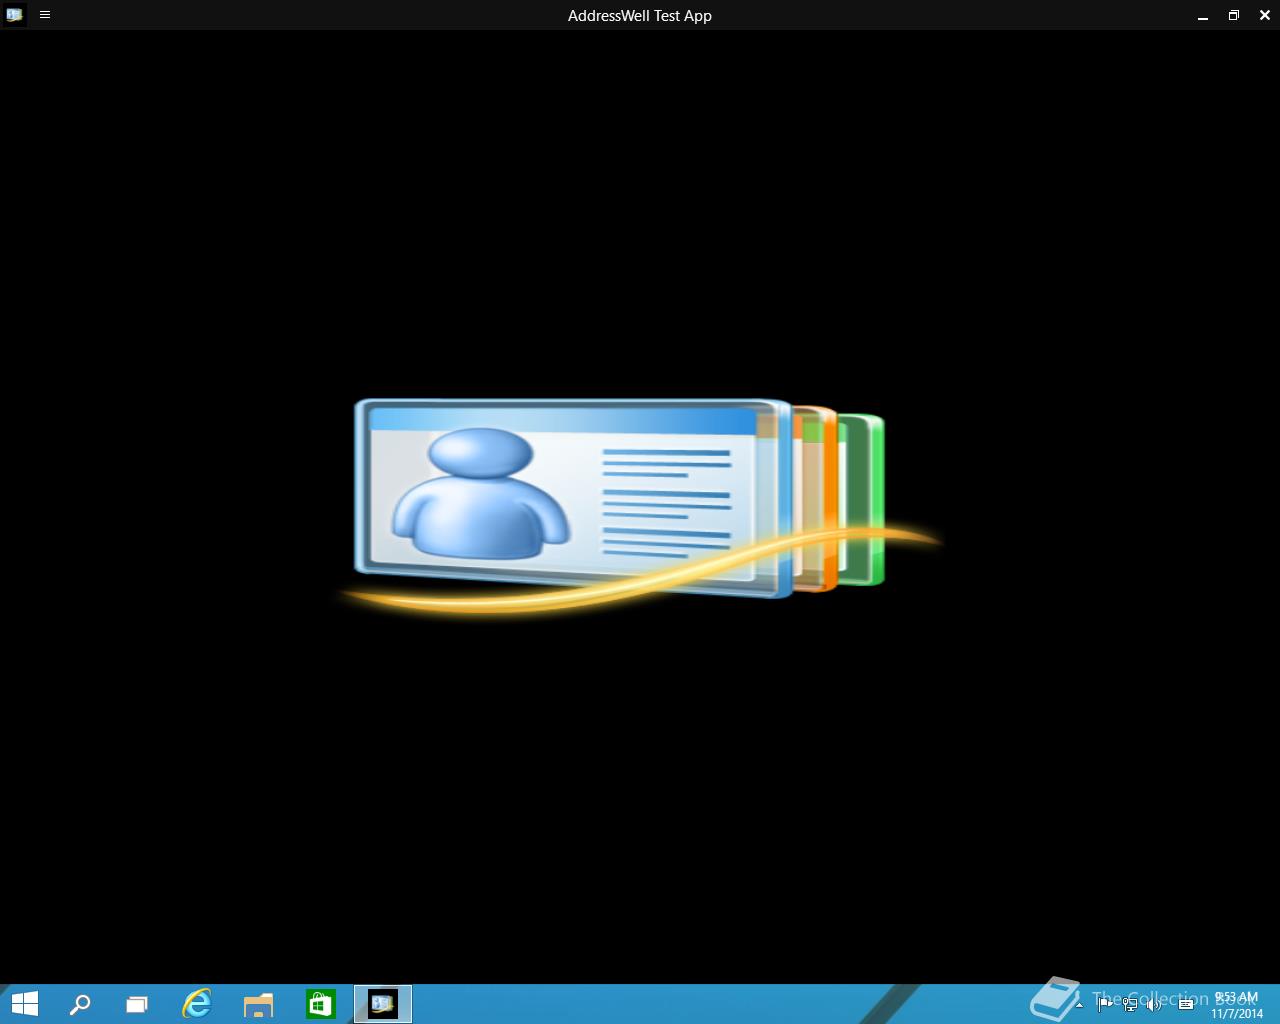This screenshot has height=1024, width=1280.
Task: Open the Windows Store taskbar icon
Action: (321, 1004)
